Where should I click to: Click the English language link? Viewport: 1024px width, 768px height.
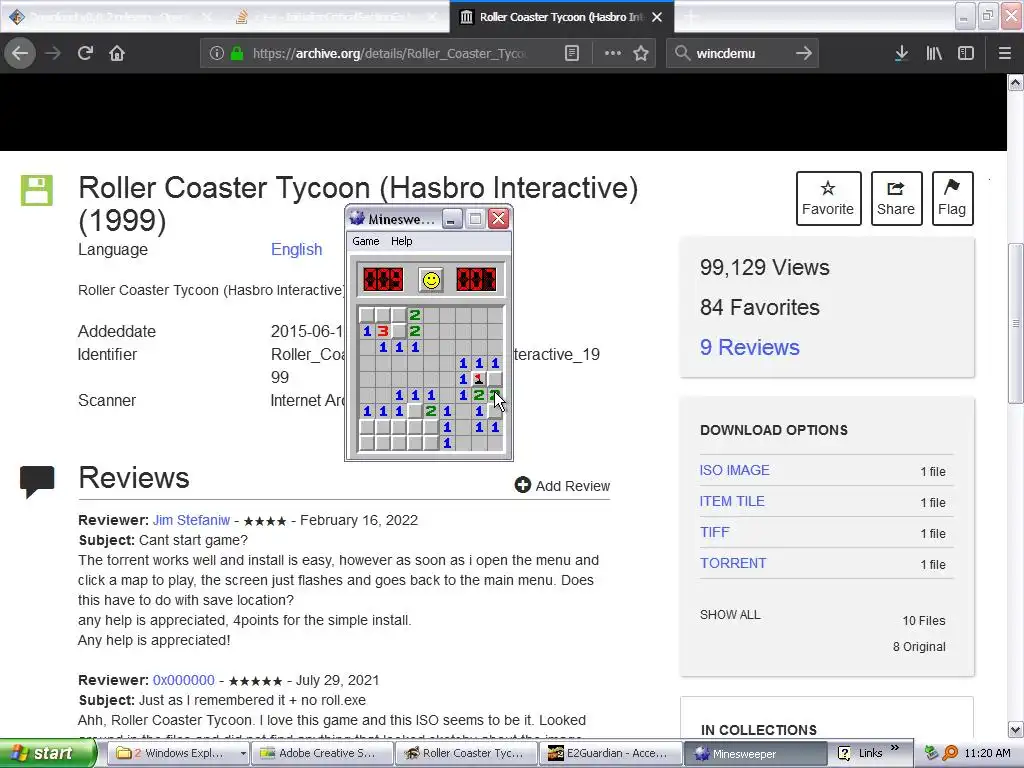pyautogui.click(x=296, y=249)
